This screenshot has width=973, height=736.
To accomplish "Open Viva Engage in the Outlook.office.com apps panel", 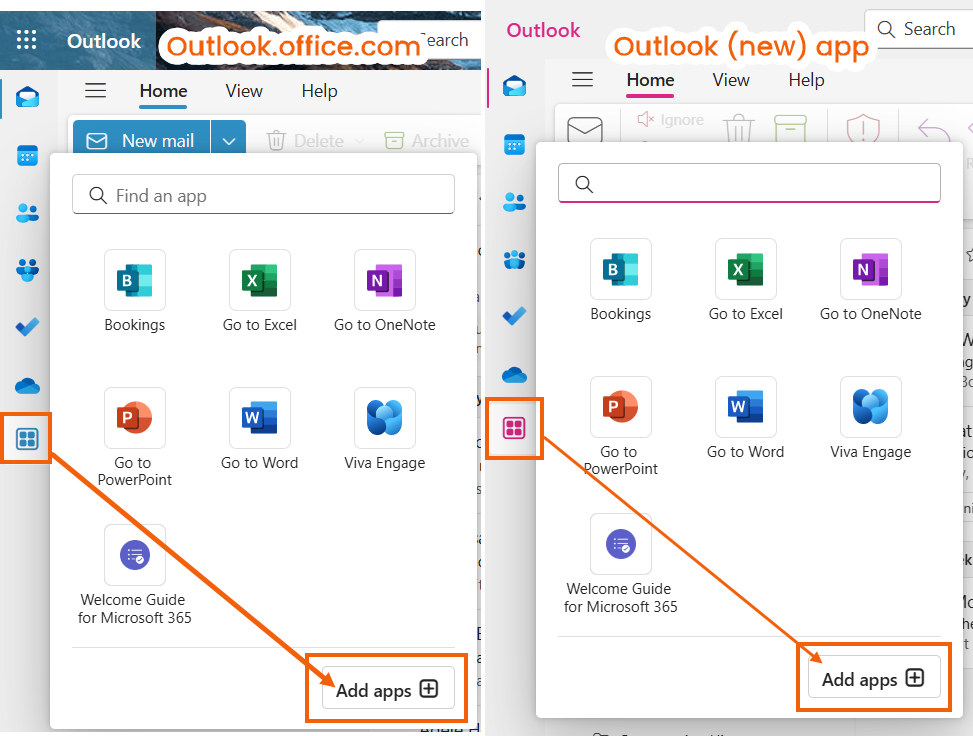I will point(385,429).
